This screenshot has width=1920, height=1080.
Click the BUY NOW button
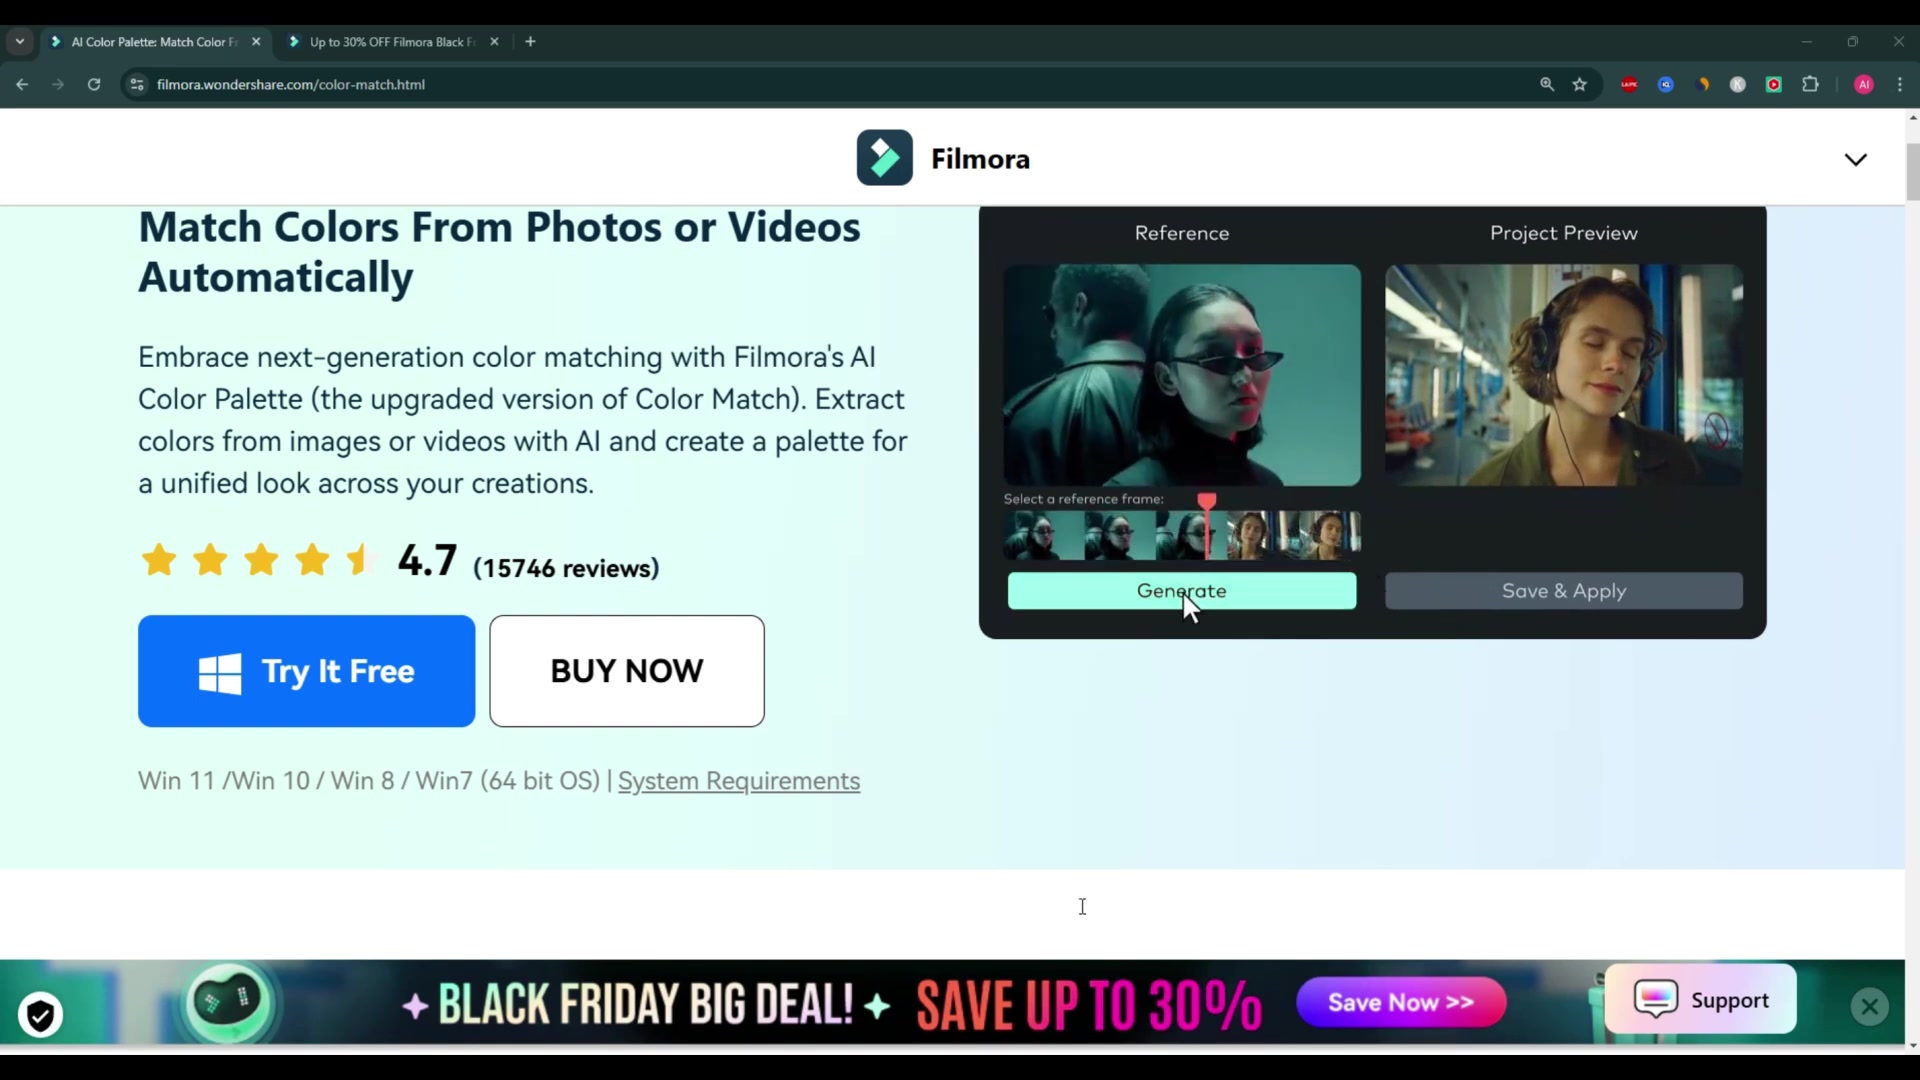[x=627, y=671]
